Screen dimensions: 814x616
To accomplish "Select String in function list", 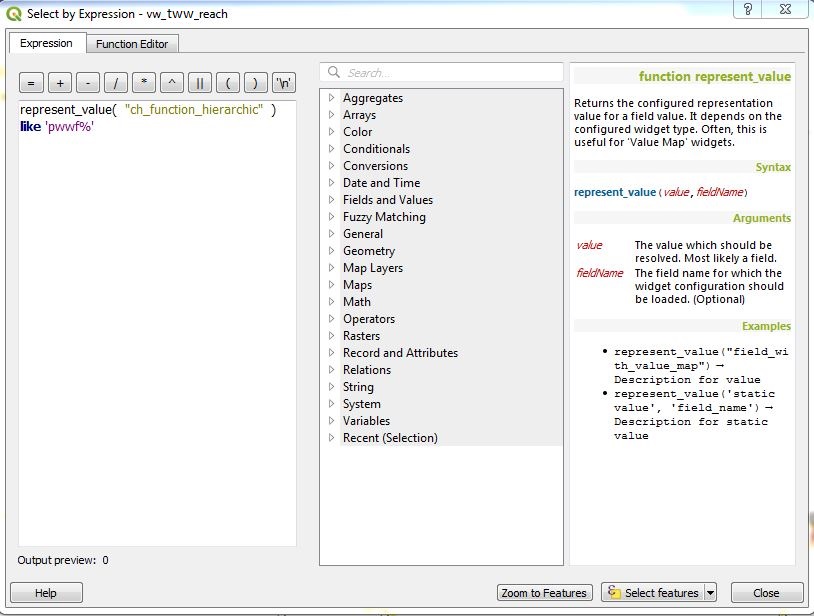I will point(358,387).
